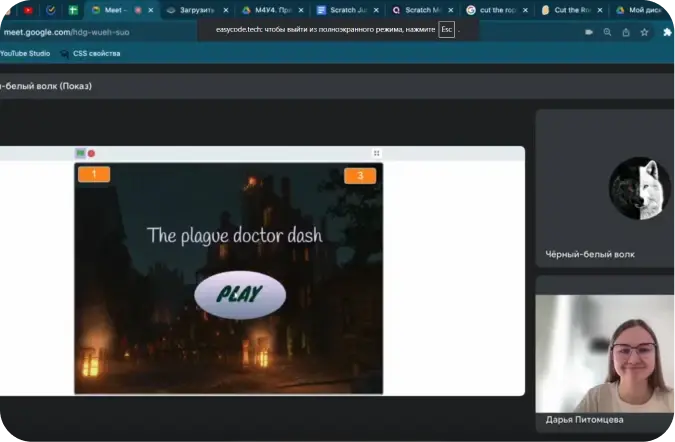The width and height of the screenshot is (675, 442).
Task: Open the extensions puzzle icon
Action: coord(667,32)
